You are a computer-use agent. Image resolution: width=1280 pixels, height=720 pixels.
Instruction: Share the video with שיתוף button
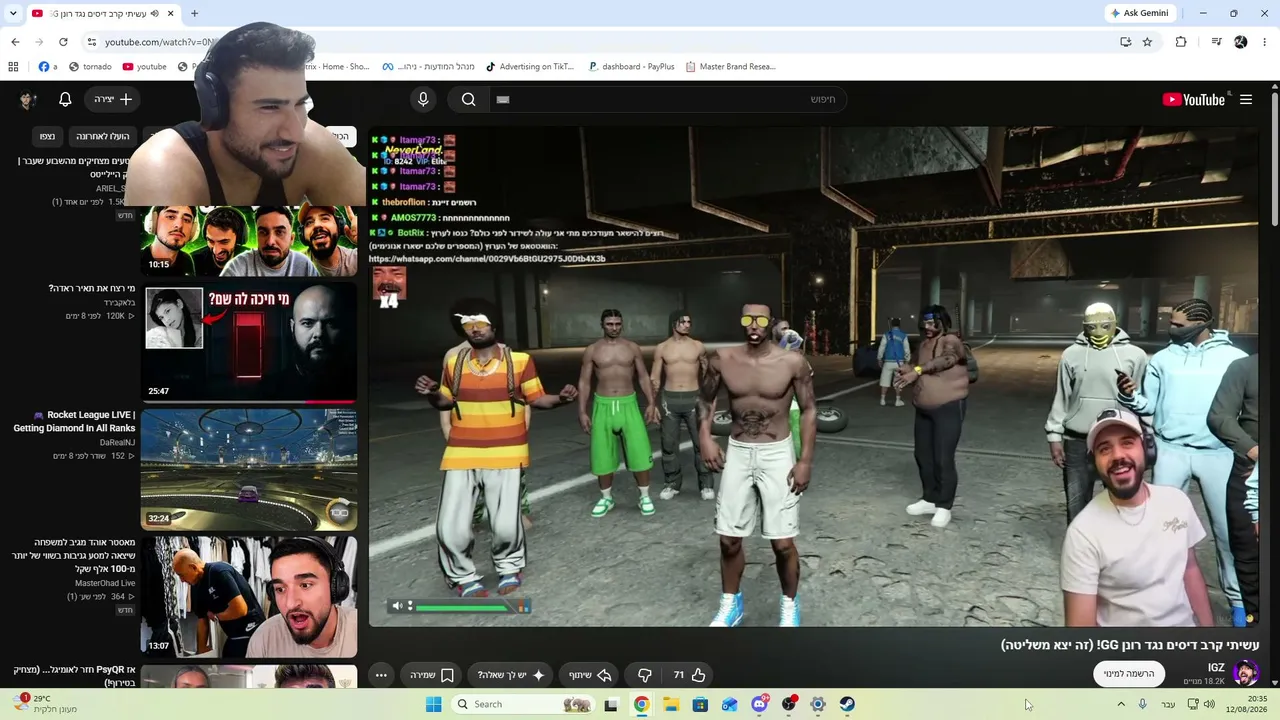(x=590, y=675)
